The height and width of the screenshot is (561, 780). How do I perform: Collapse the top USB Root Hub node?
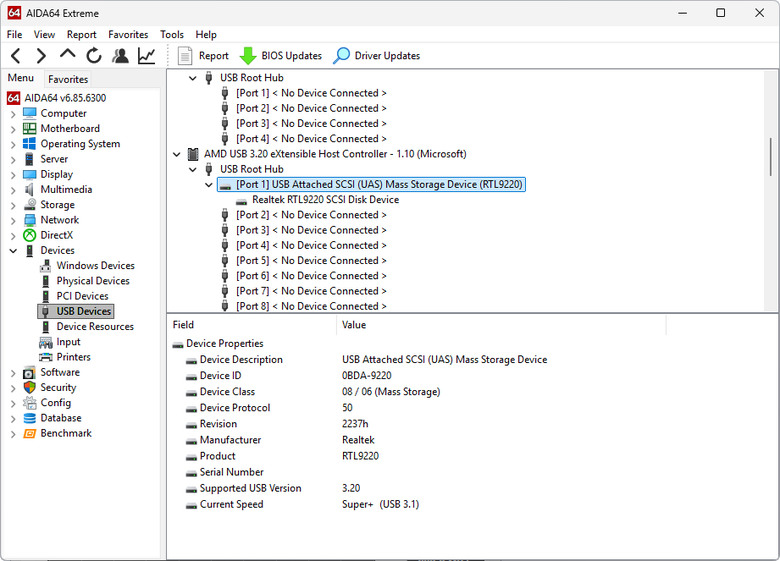click(x=193, y=78)
